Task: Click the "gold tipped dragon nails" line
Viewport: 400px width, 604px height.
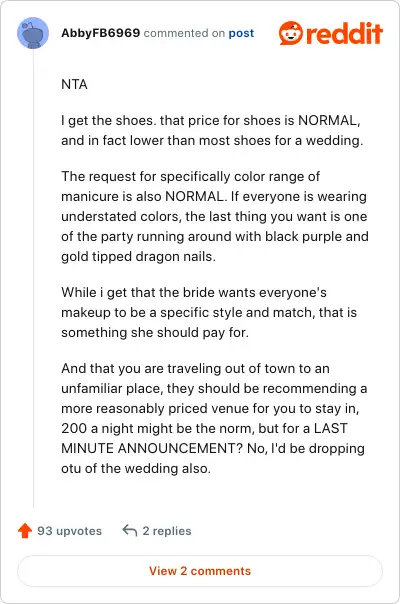Action: coord(138,257)
